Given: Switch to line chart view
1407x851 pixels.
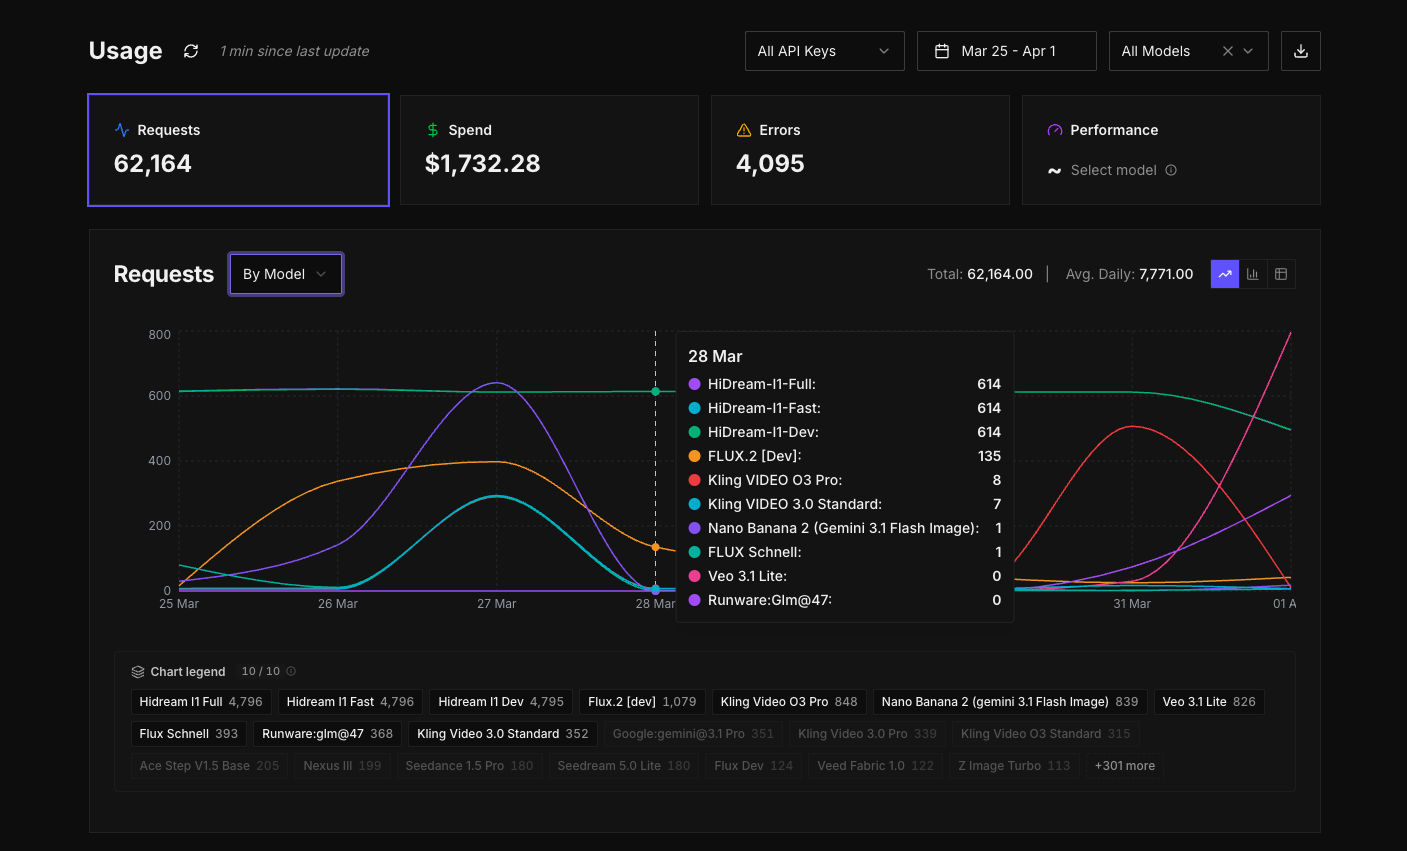Looking at the screenshot, I should [x=1224, y=274].
